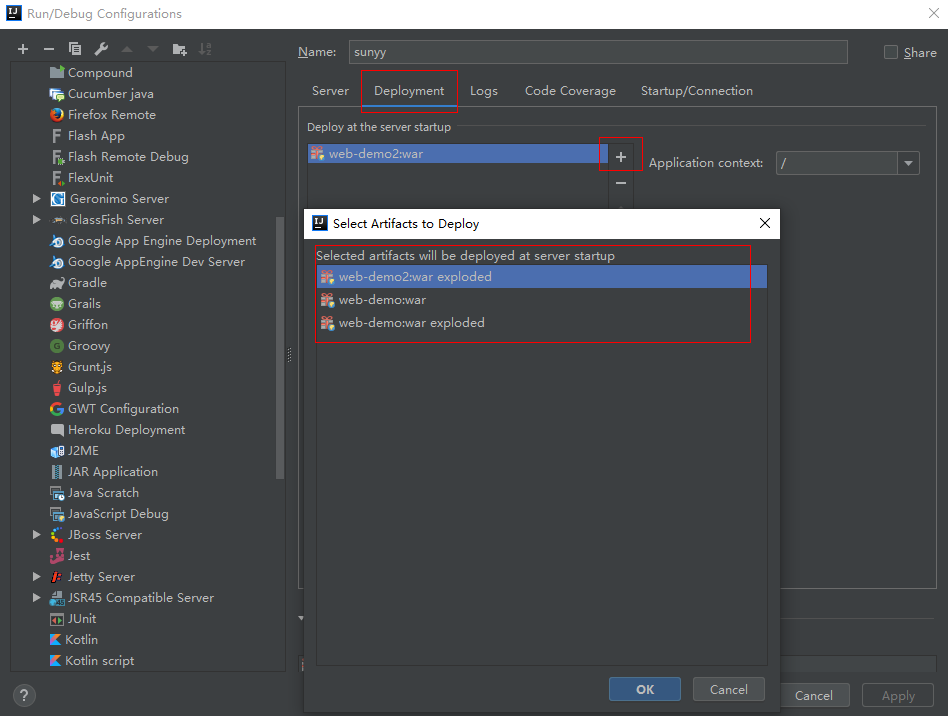This screenshot has height=716, width=948.
Task: Open the Application context dropdown
Action: [908, 163]
